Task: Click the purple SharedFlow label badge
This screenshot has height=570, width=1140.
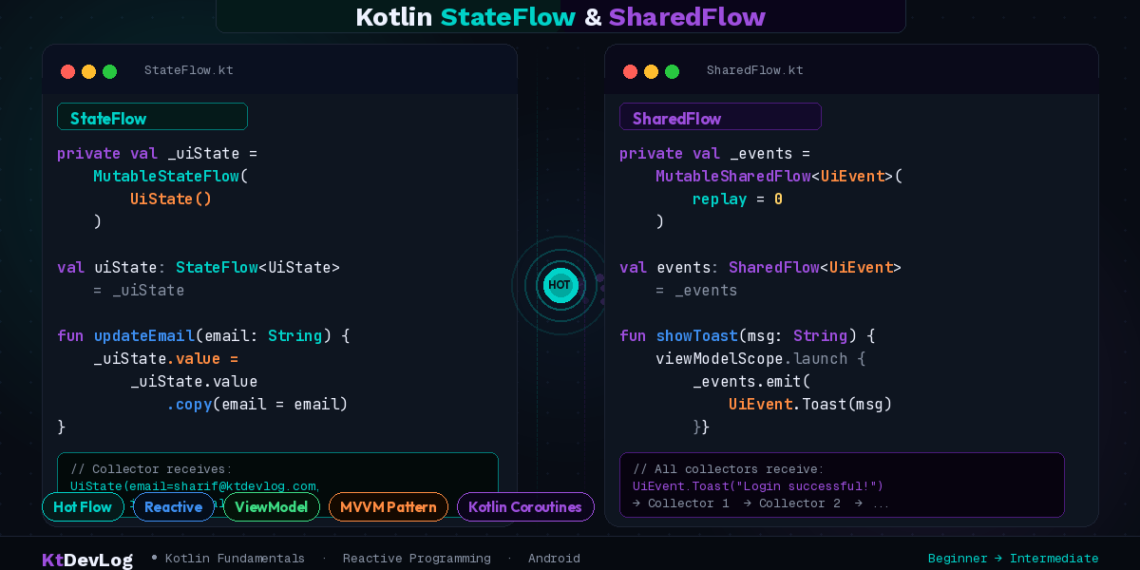Action: tap(720, 117)
